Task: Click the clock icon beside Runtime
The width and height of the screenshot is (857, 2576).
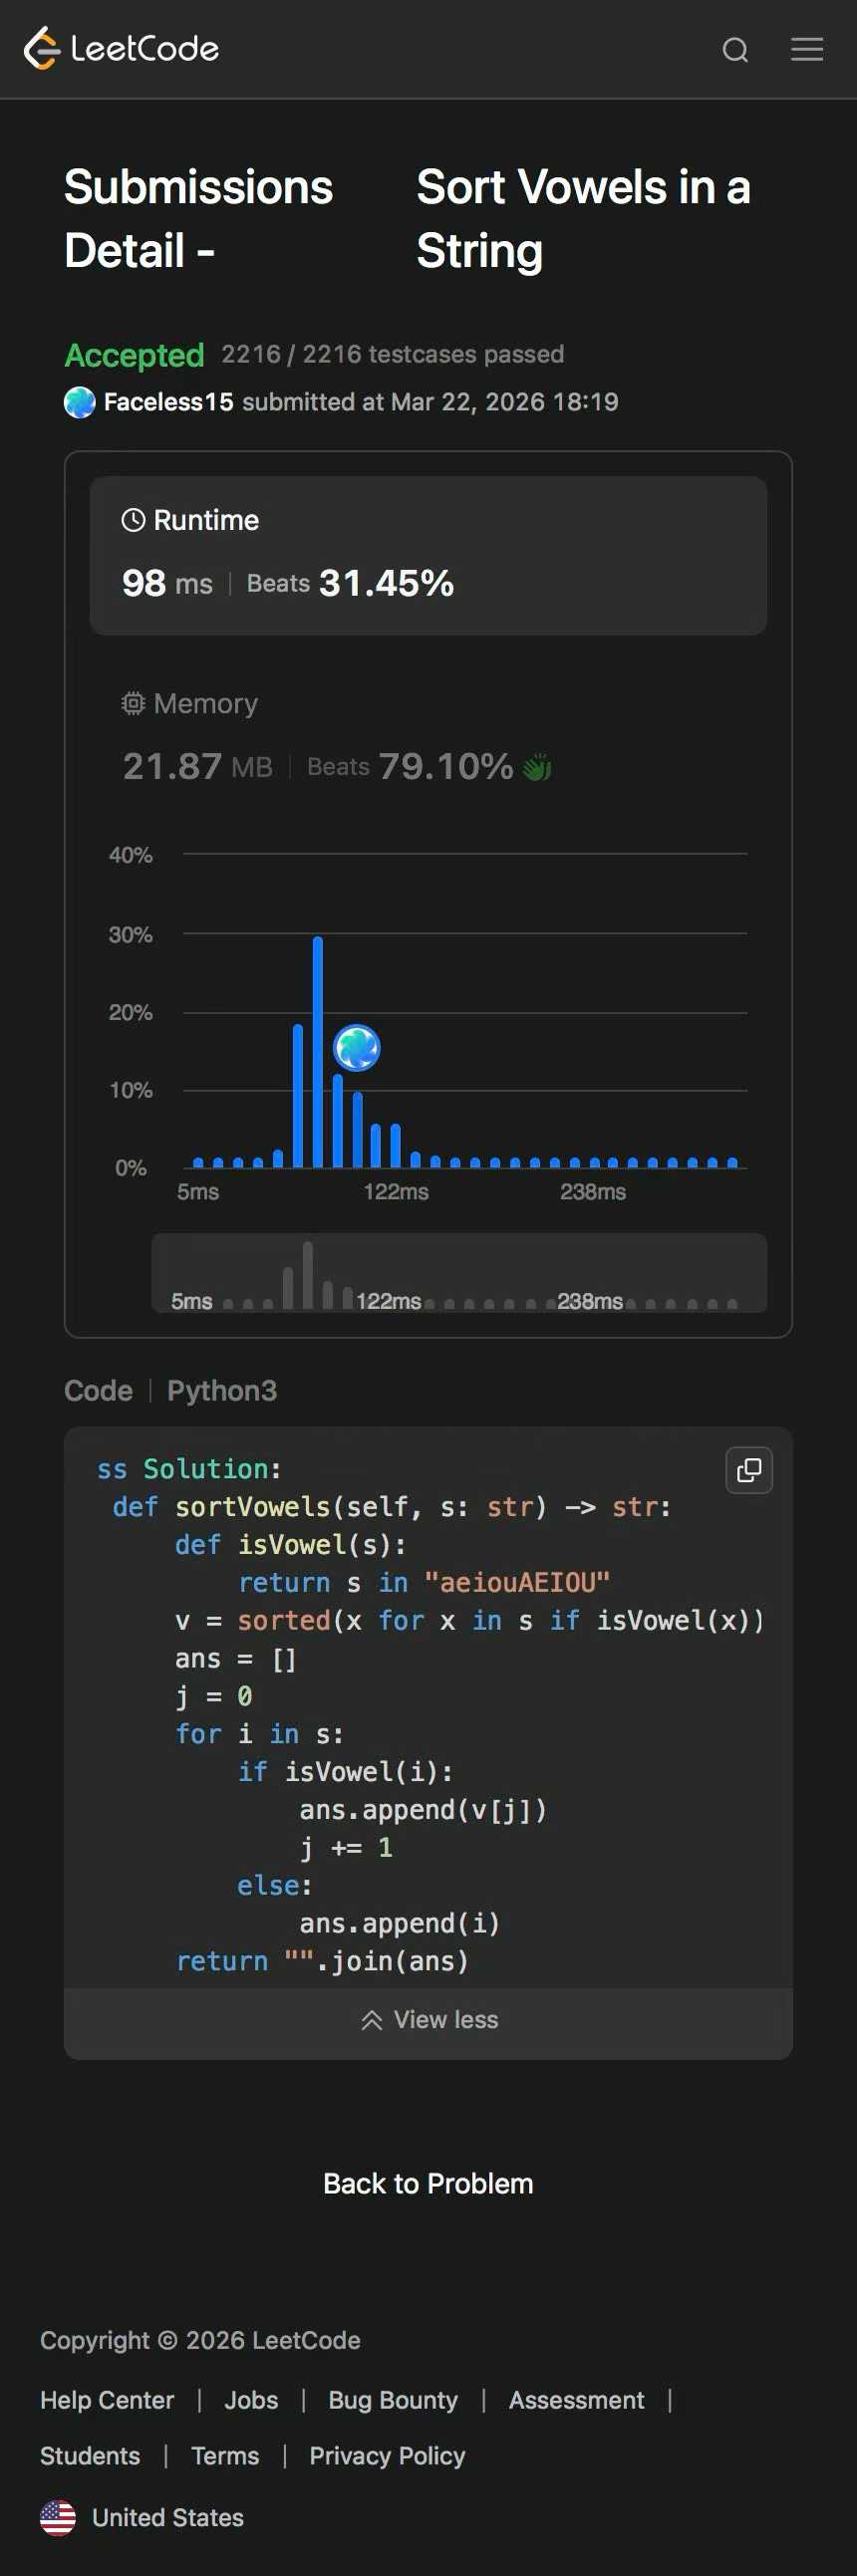Action: point(133,520)
